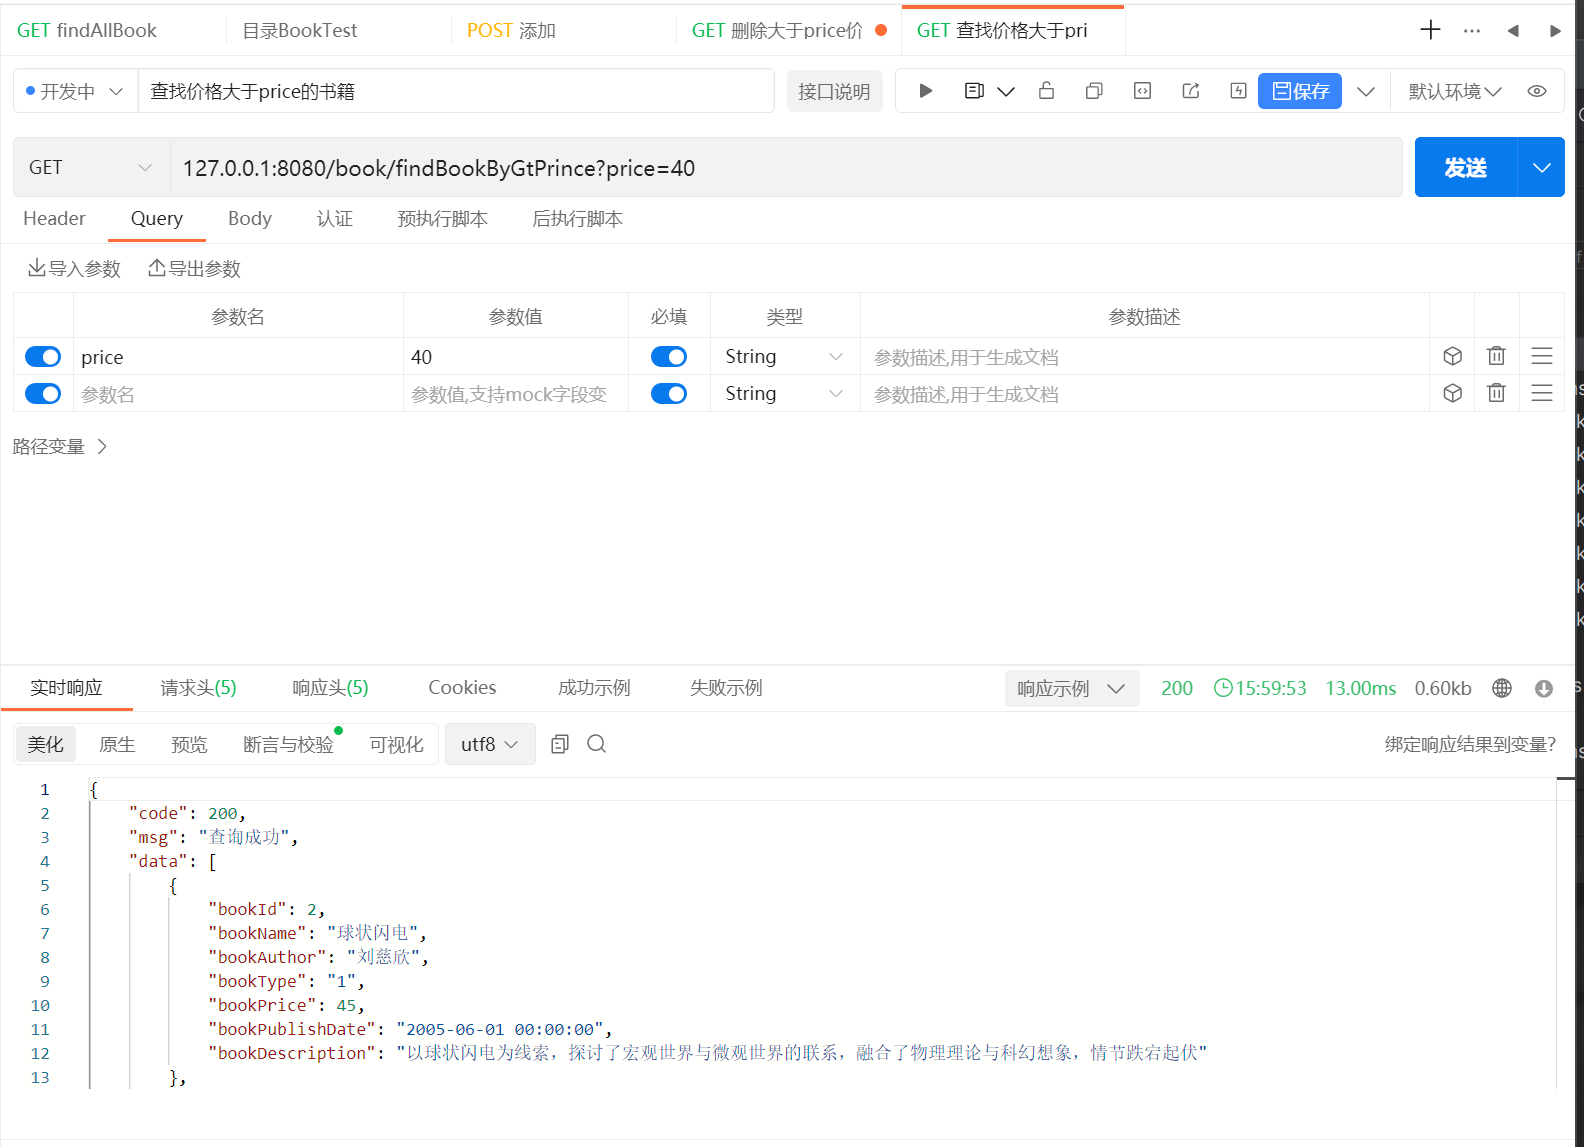The height and width of the screenshot is (1147, 1584).
Task: Click the 接口说明 button
Action: click(834, 91)
